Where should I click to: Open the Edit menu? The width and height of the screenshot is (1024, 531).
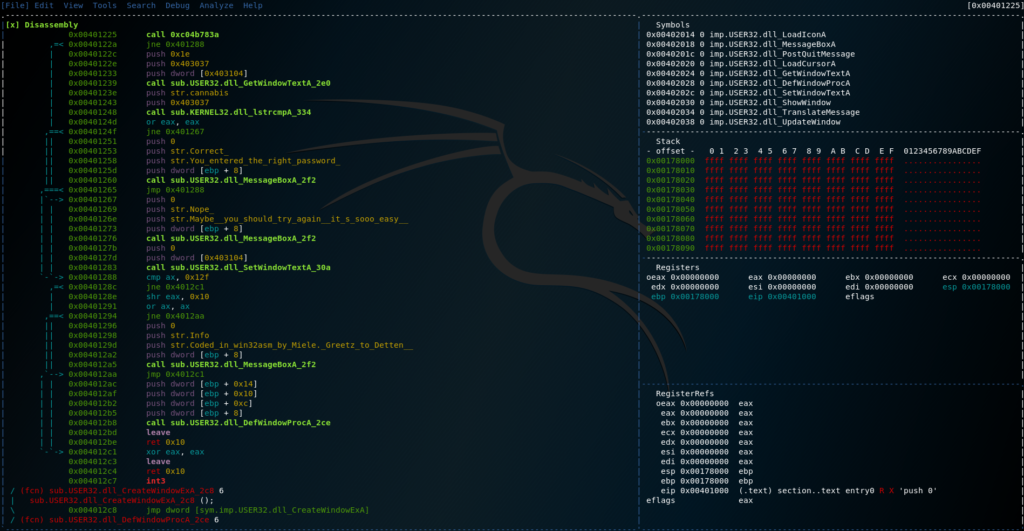coord(44,5)
